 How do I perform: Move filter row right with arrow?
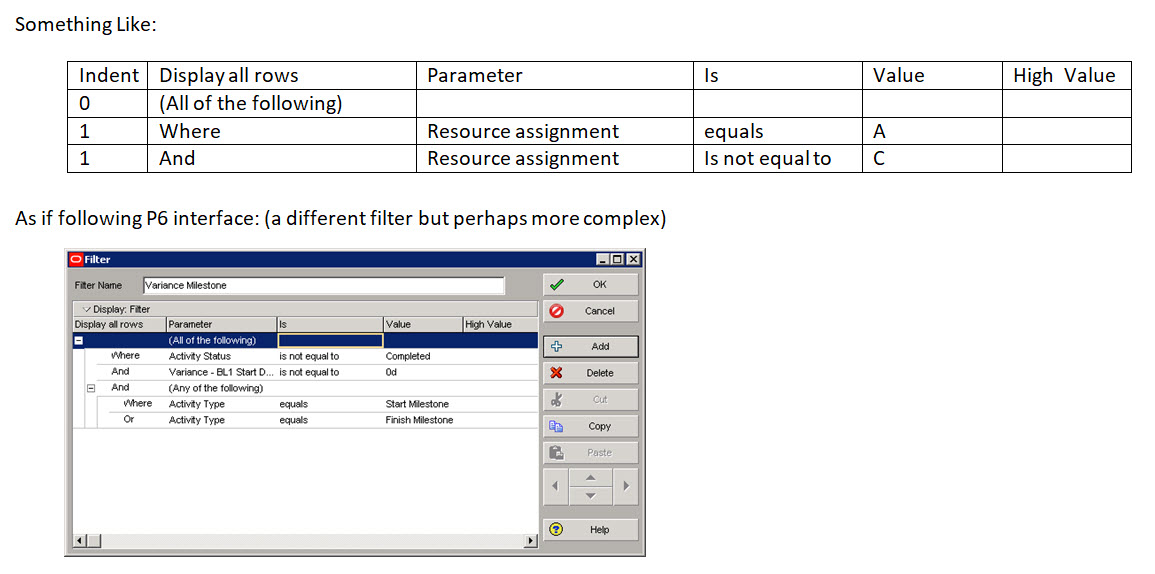626,486
